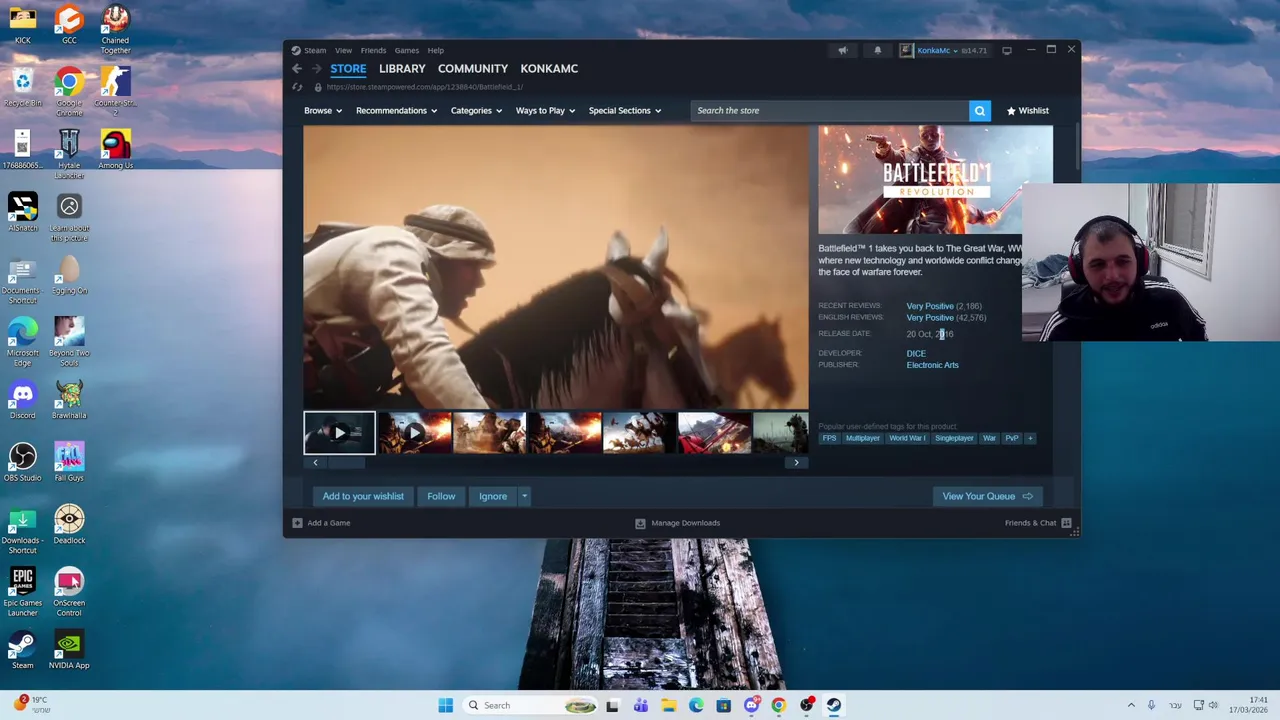1280x720 pixels.
Task: Open Hytale Launcher desktop icon
Action: pyautogui.click(x=69, y=153)
